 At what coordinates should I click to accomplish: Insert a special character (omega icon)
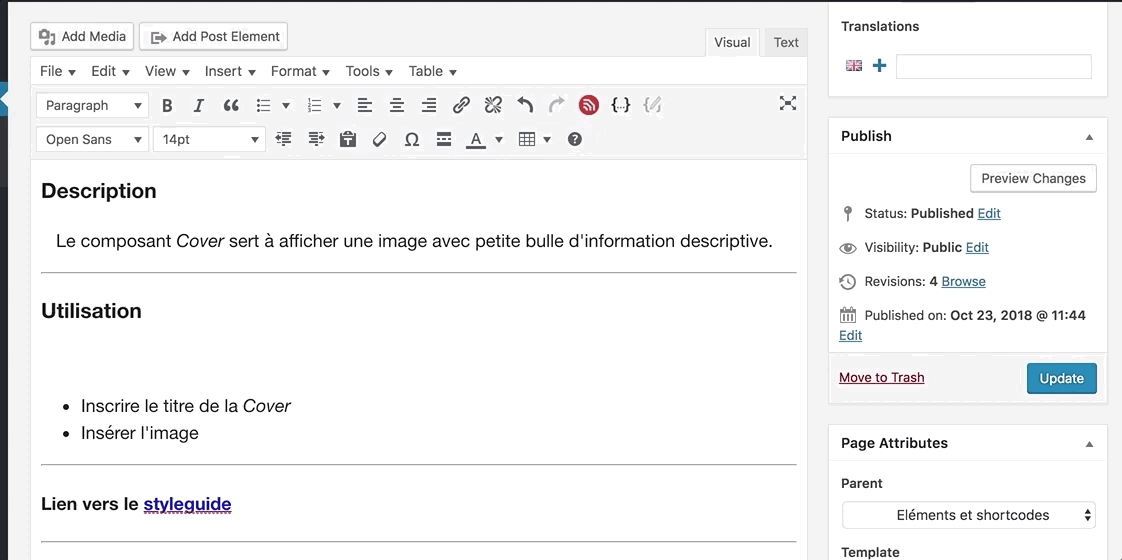[x=411, y=139]
